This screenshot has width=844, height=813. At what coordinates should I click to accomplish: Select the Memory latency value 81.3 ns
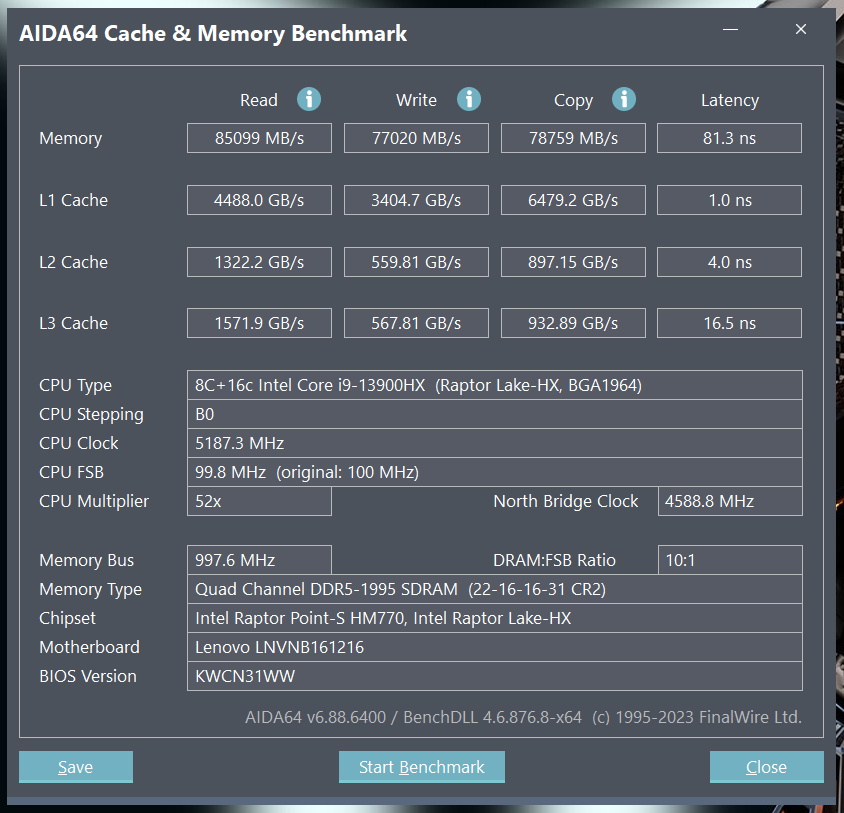click(729, 138)
